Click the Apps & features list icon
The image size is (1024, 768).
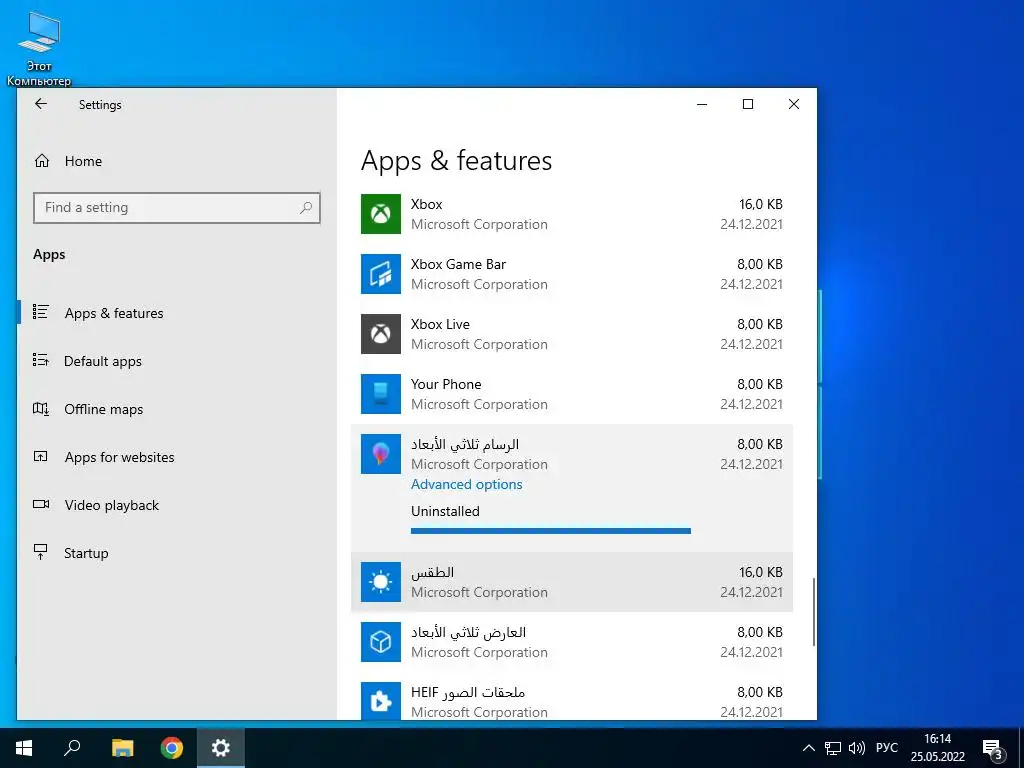point(40,312)
